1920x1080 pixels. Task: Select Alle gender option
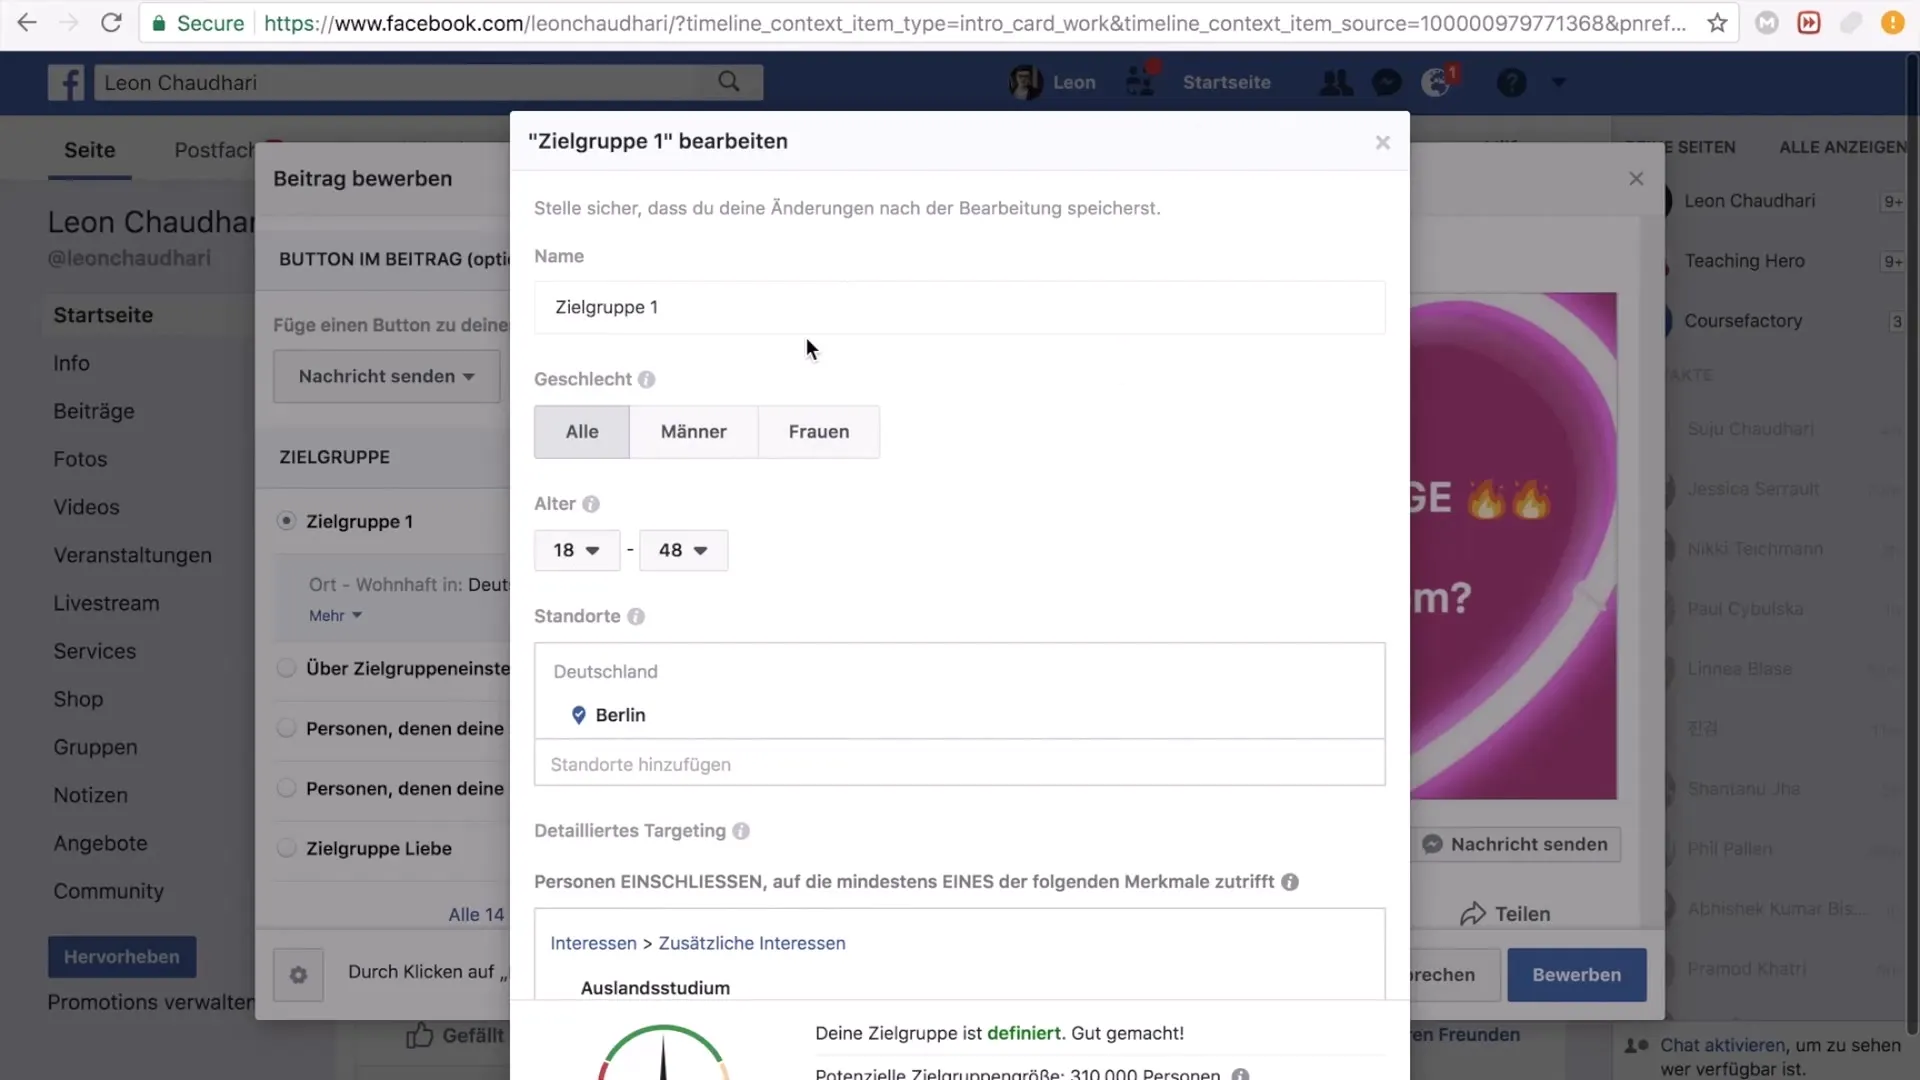(x=582, y=432)
